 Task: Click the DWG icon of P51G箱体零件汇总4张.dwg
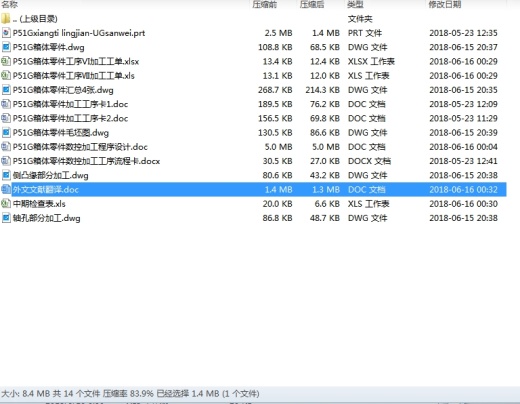point(6,90)
